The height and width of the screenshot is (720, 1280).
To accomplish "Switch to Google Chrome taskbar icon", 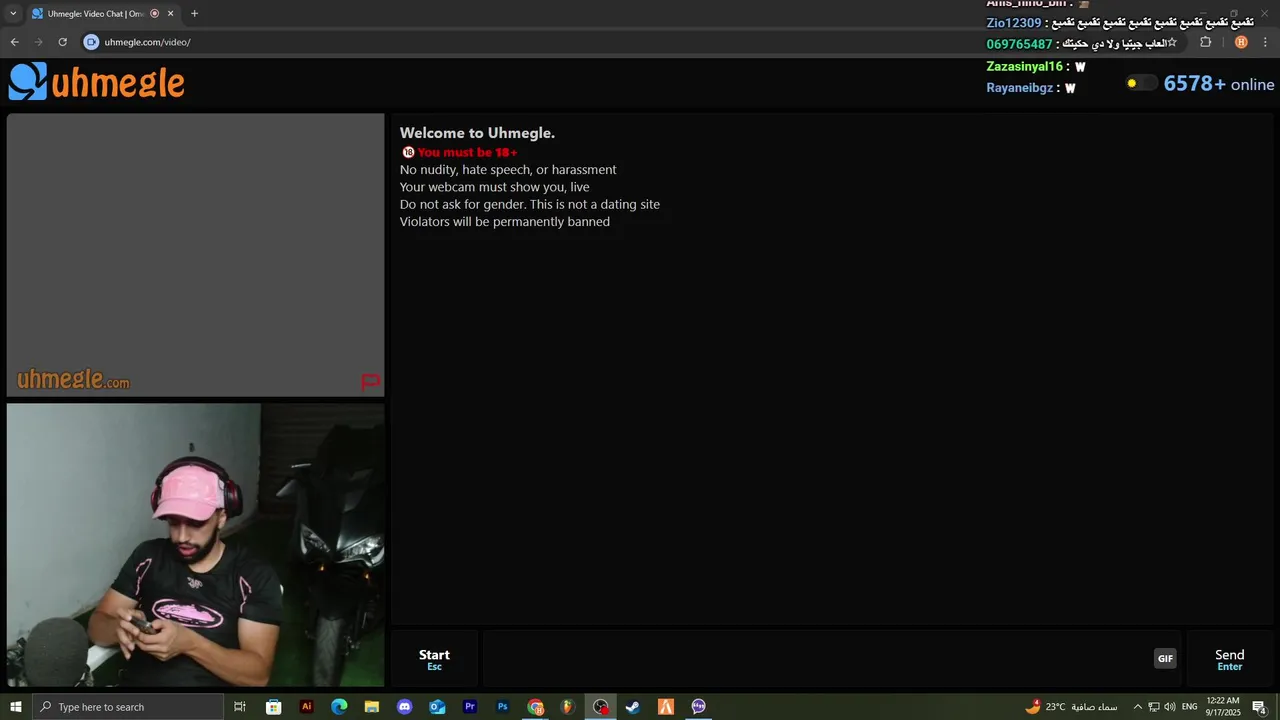I will pos(536,707).
